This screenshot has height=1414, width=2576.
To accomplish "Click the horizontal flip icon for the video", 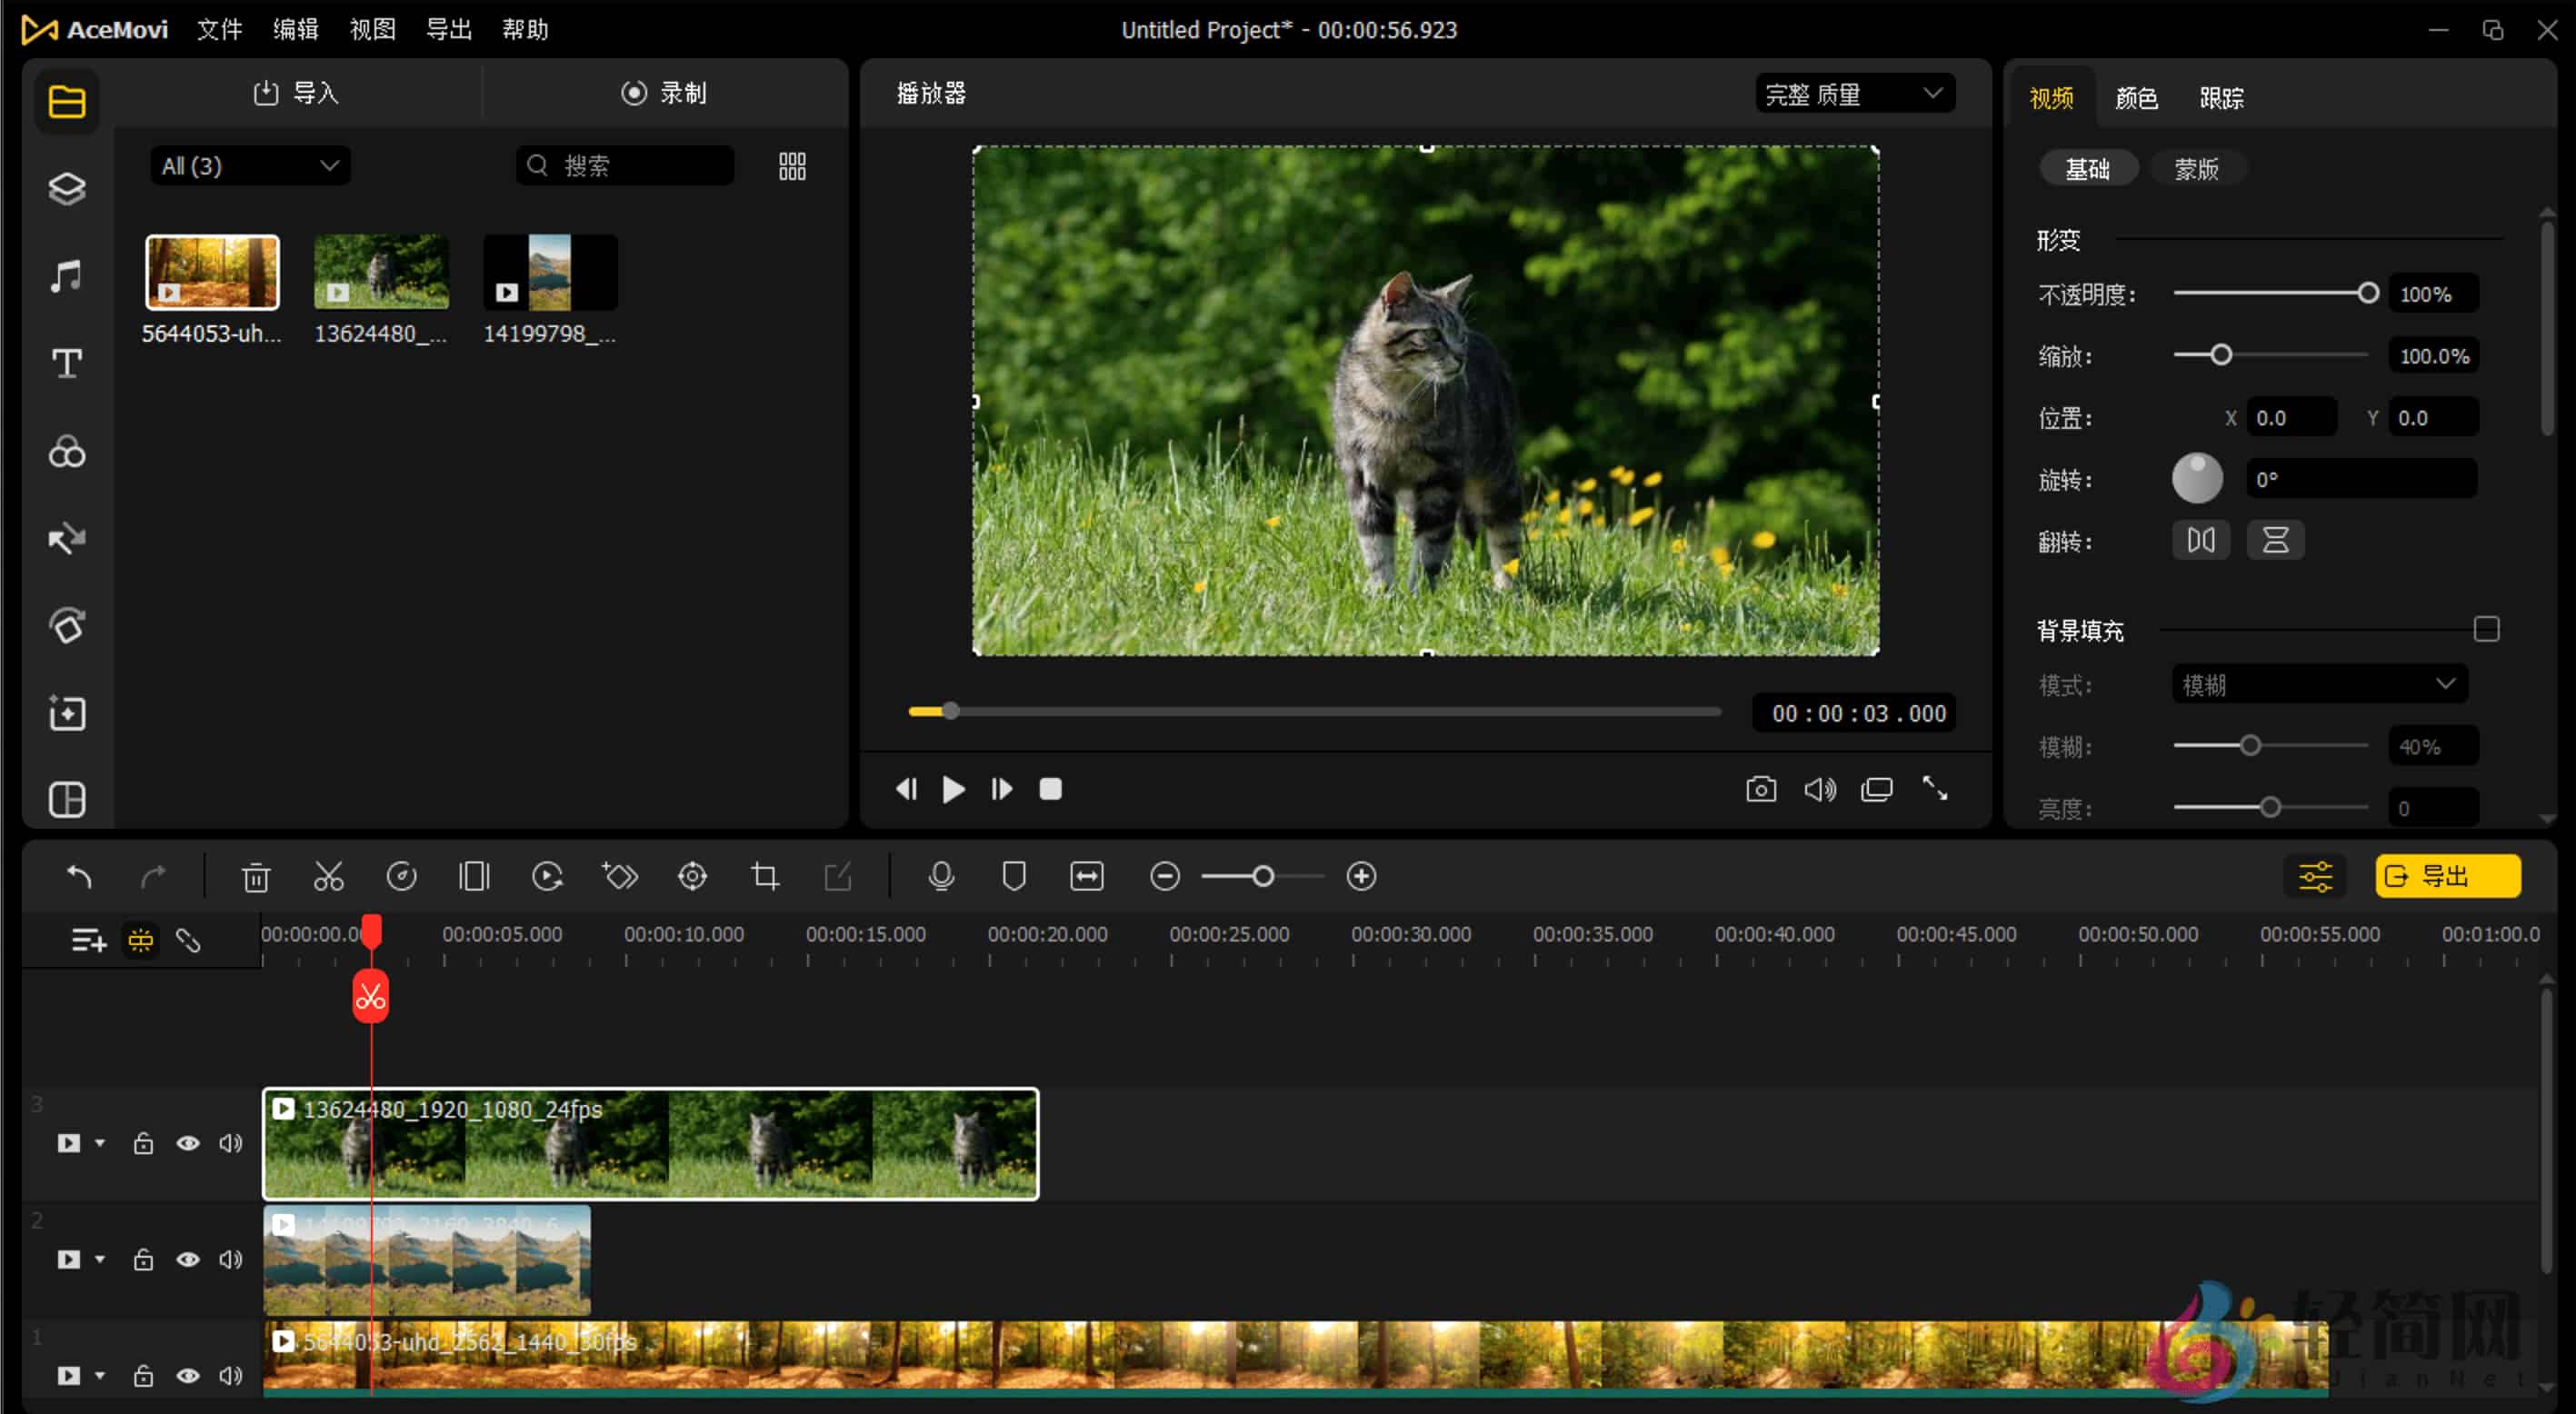I will 2201,539.
